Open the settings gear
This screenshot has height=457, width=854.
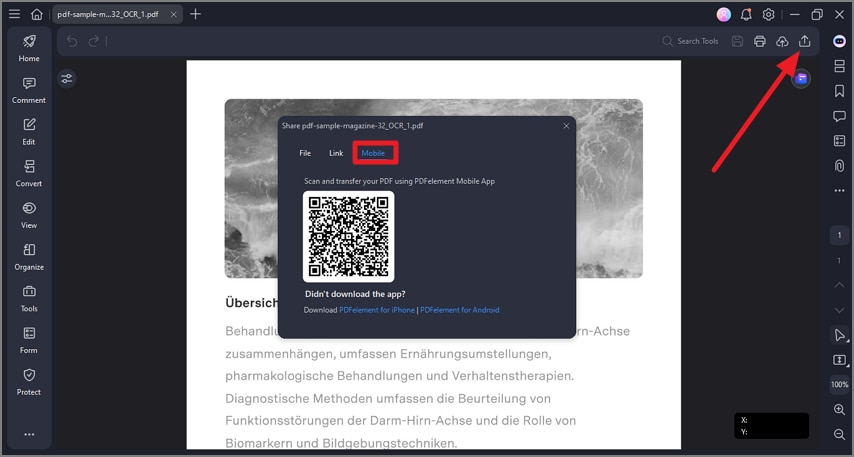click(768, 15)
